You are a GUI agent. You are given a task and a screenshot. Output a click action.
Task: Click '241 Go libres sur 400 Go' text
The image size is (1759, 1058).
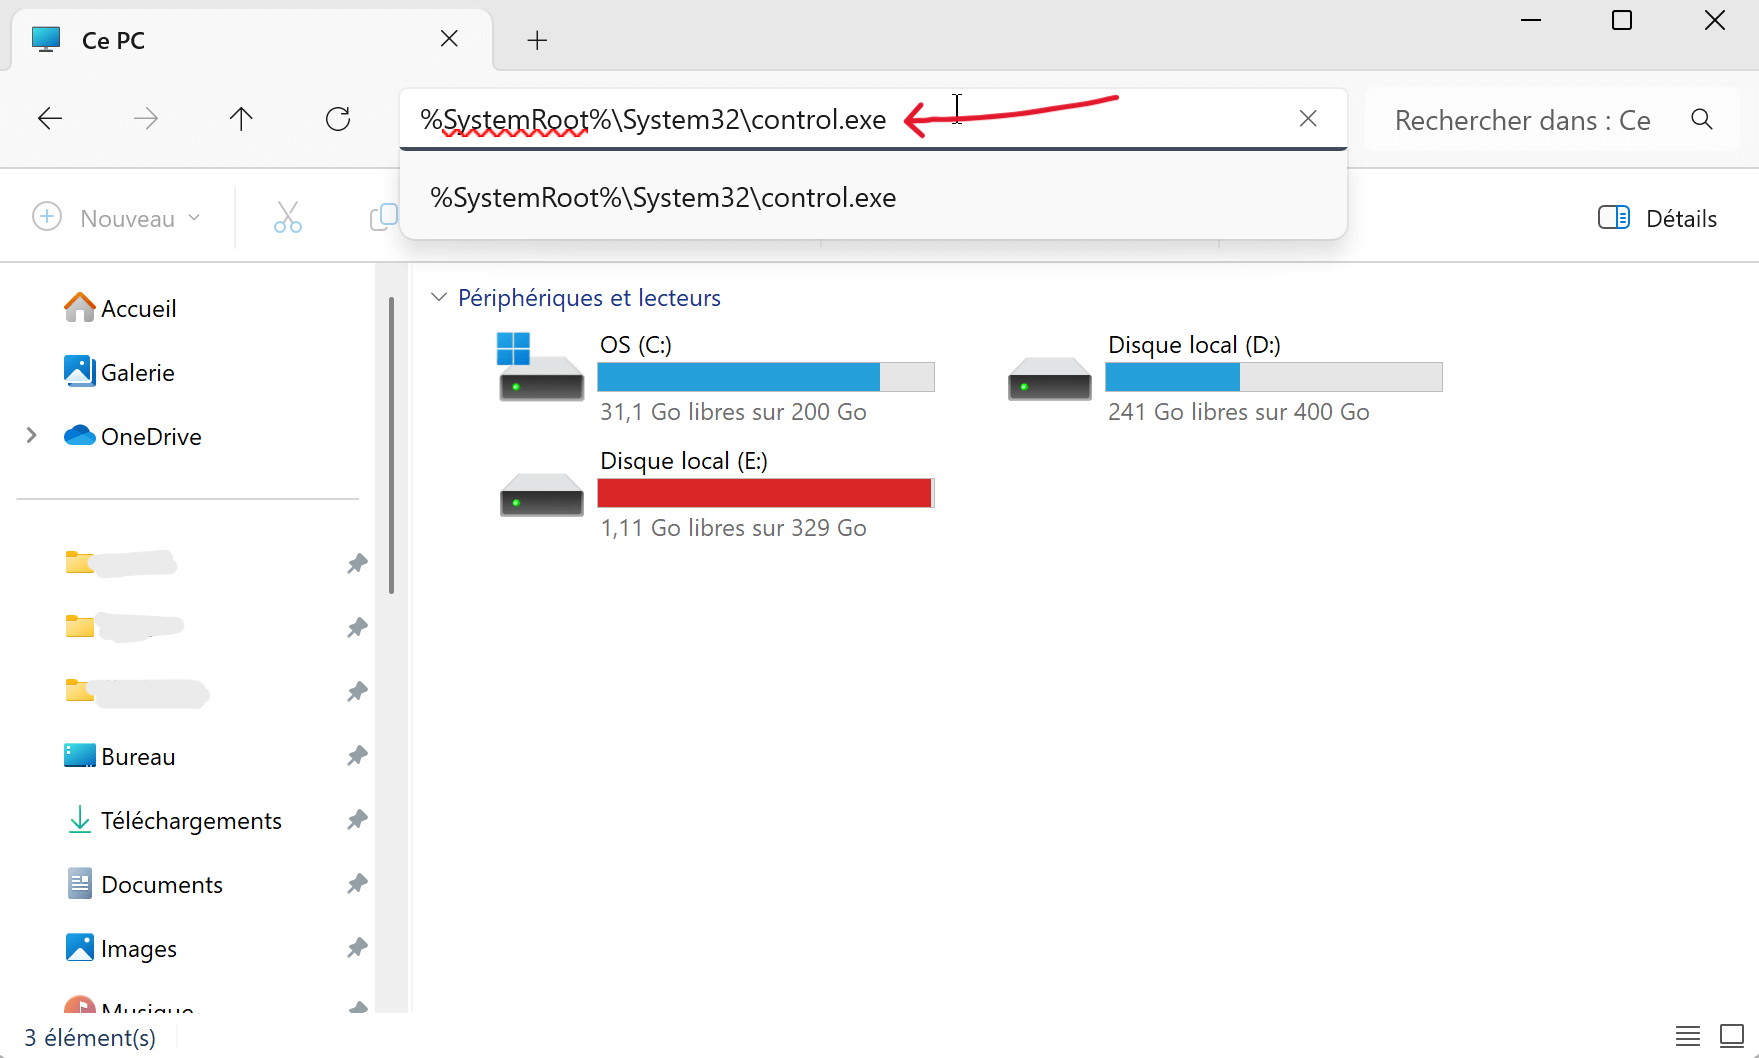point(1238,412)
